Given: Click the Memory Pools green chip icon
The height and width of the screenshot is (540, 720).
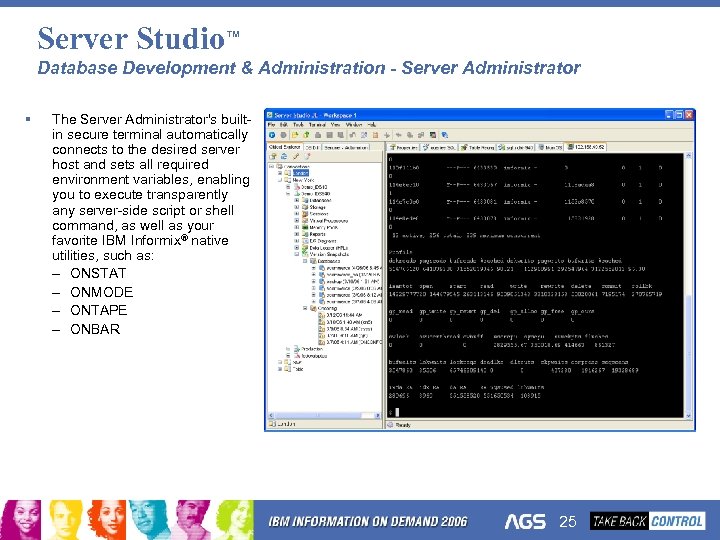Looking at the screenshot, I should pos(305,227).
